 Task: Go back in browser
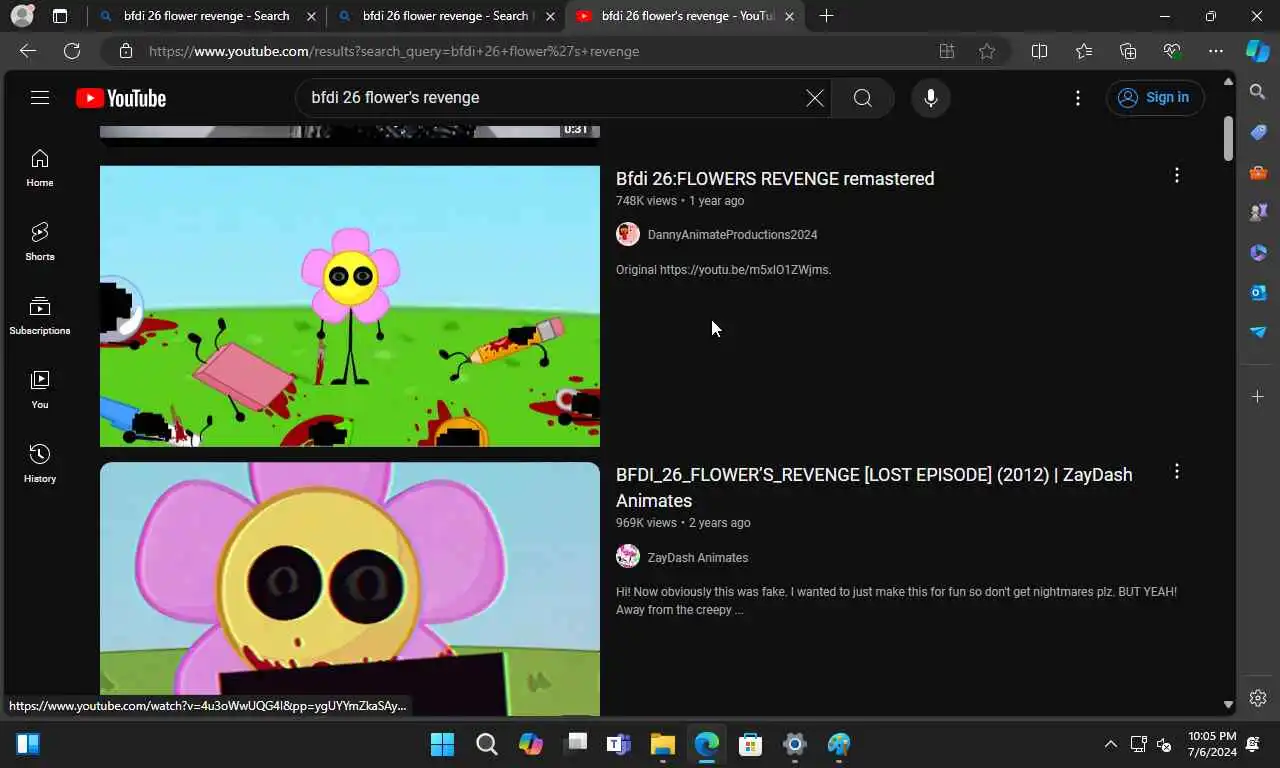[x=28, y=51]
